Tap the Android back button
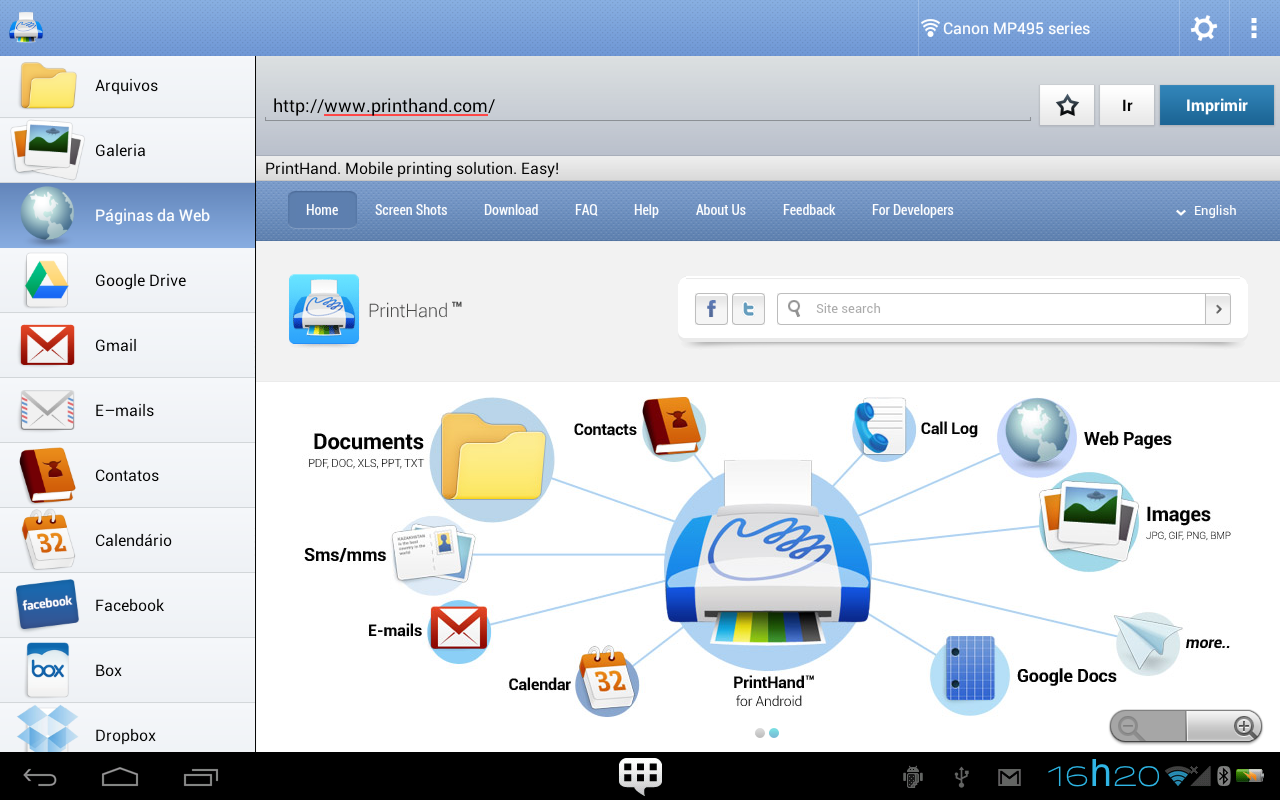This screenshot has height=800, width=1280. click(x=40, y=777)
